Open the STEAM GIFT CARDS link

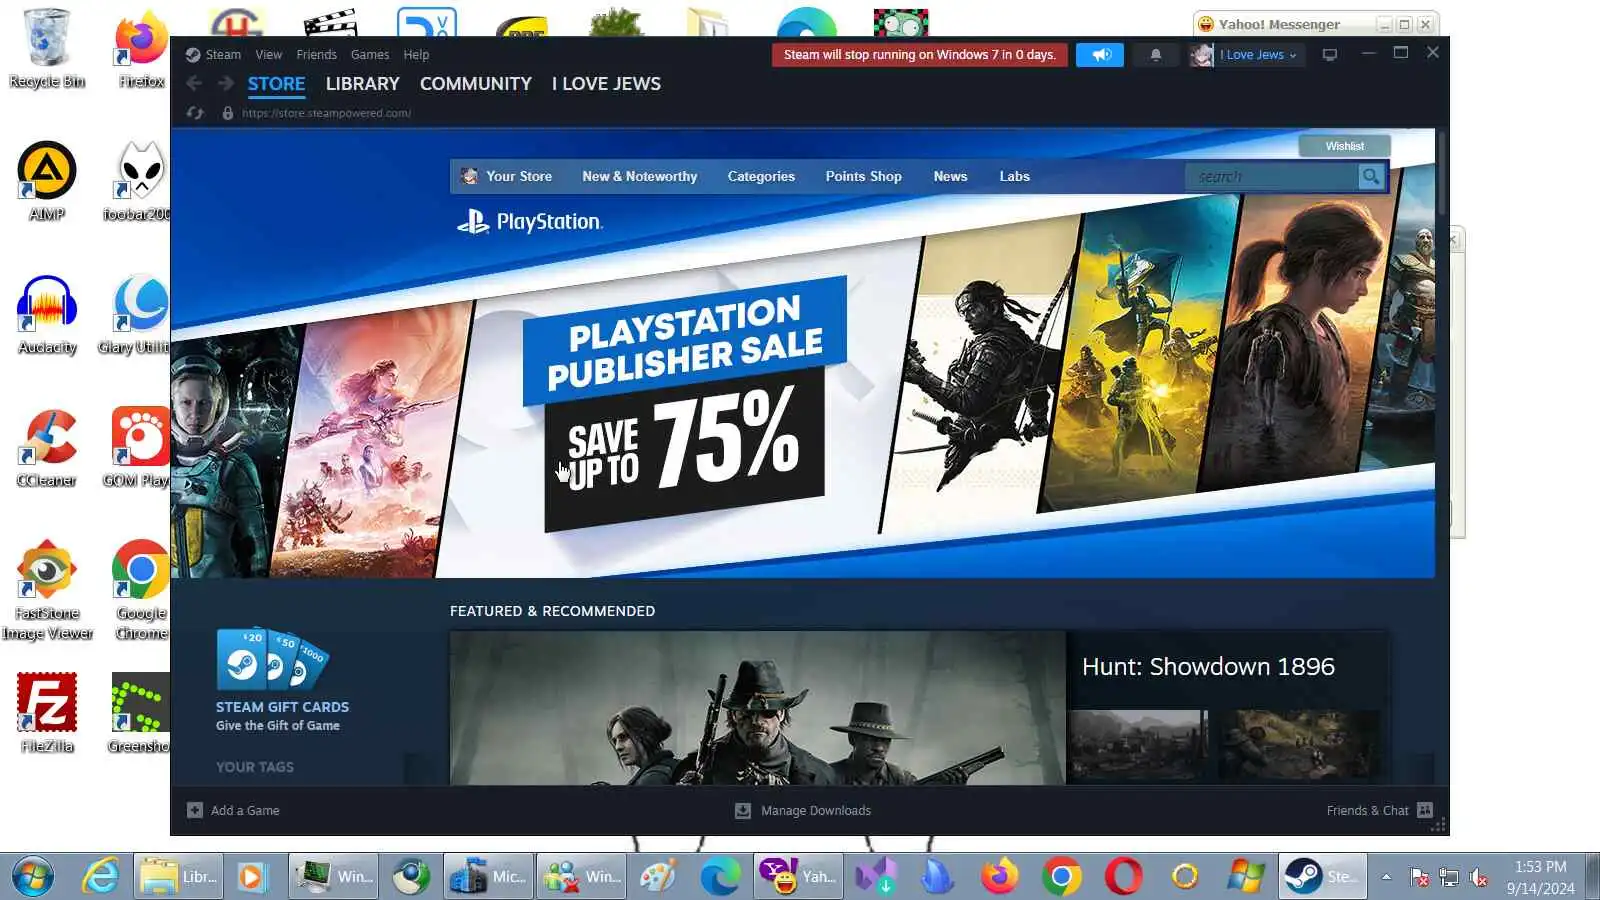[x=282, y=707]
